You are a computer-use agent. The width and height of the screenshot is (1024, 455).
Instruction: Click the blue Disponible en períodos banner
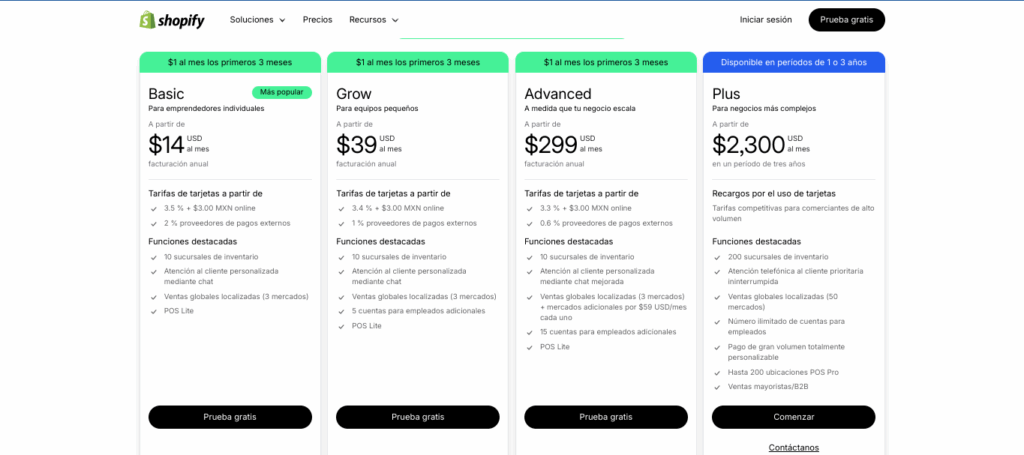tap(793, 63)
